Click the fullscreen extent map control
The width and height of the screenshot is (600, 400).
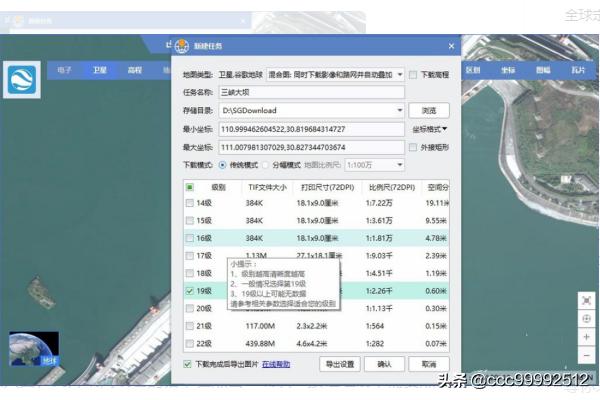(586, 300)
